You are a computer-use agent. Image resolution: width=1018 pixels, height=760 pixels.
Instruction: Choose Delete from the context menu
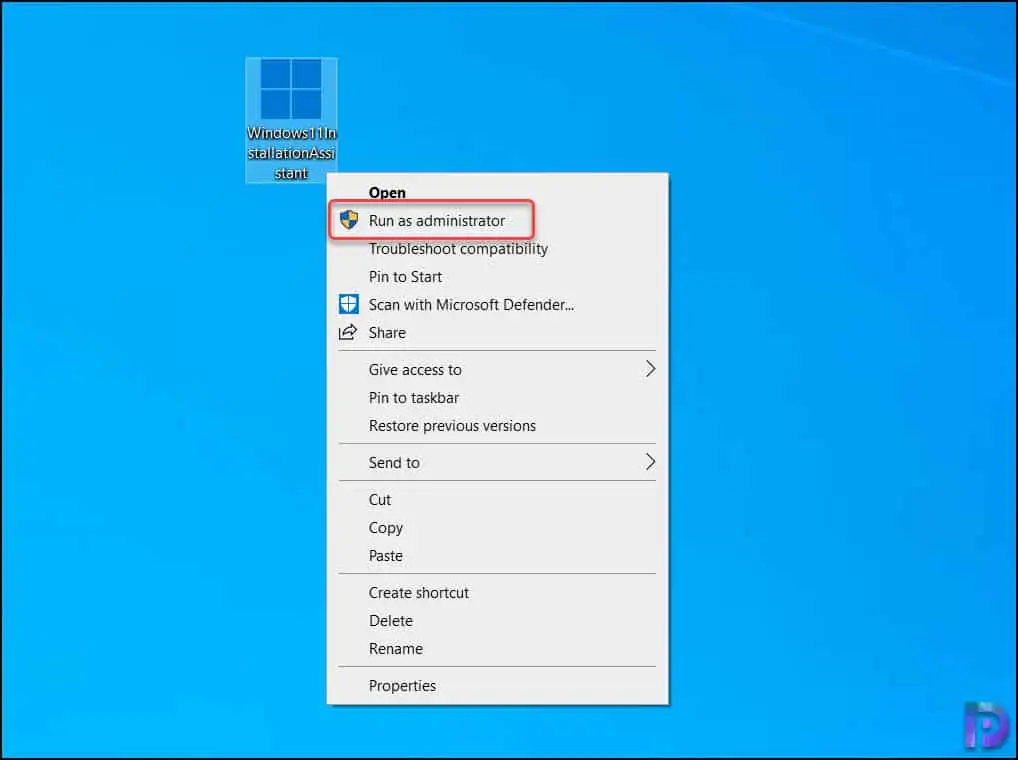497,620
